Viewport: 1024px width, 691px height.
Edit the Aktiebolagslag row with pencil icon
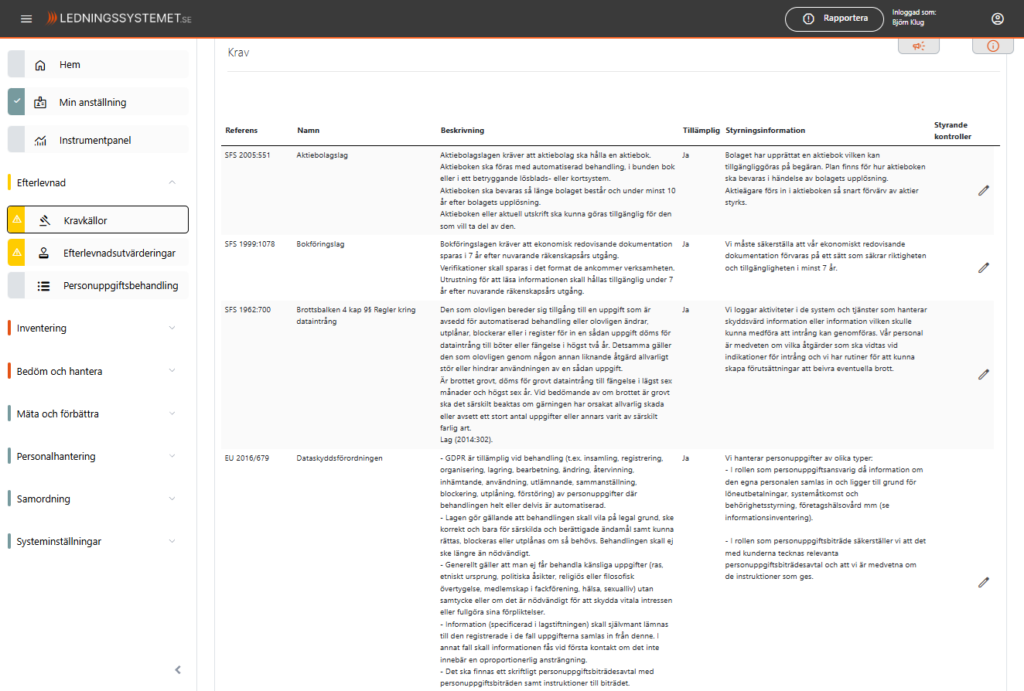tap(983, 190)
